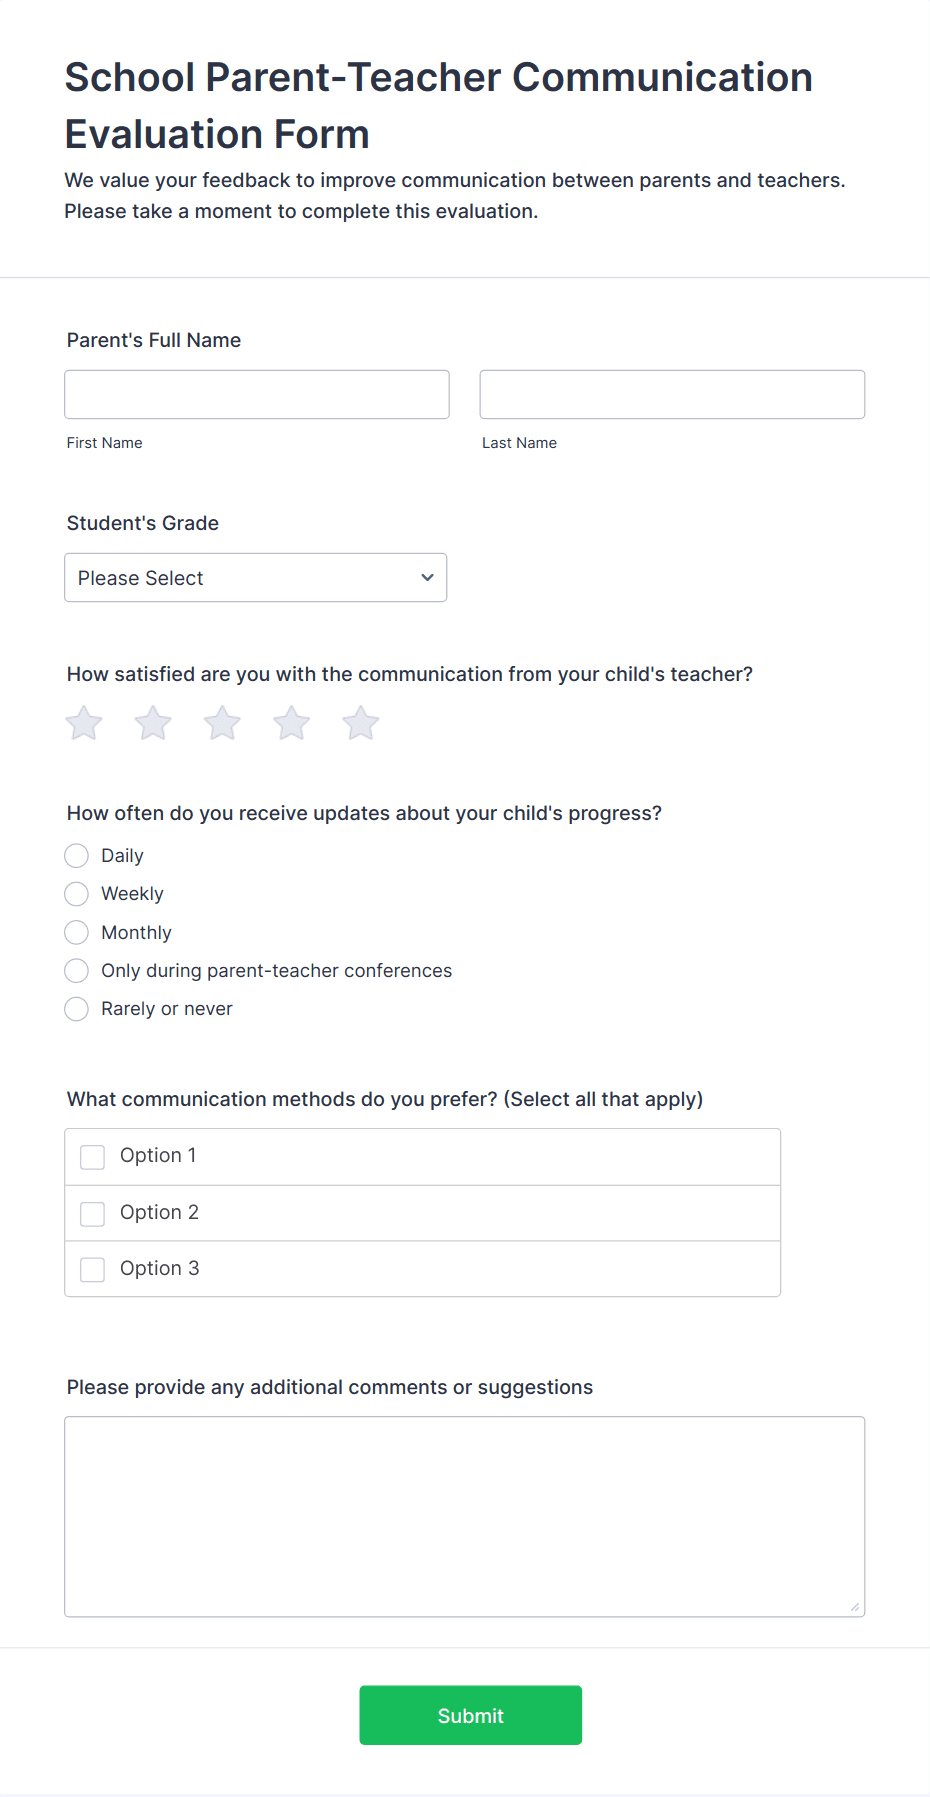Select the Rarely or never option
This screenshot has height=1797, width=930.
click(x=76, y=1009)
